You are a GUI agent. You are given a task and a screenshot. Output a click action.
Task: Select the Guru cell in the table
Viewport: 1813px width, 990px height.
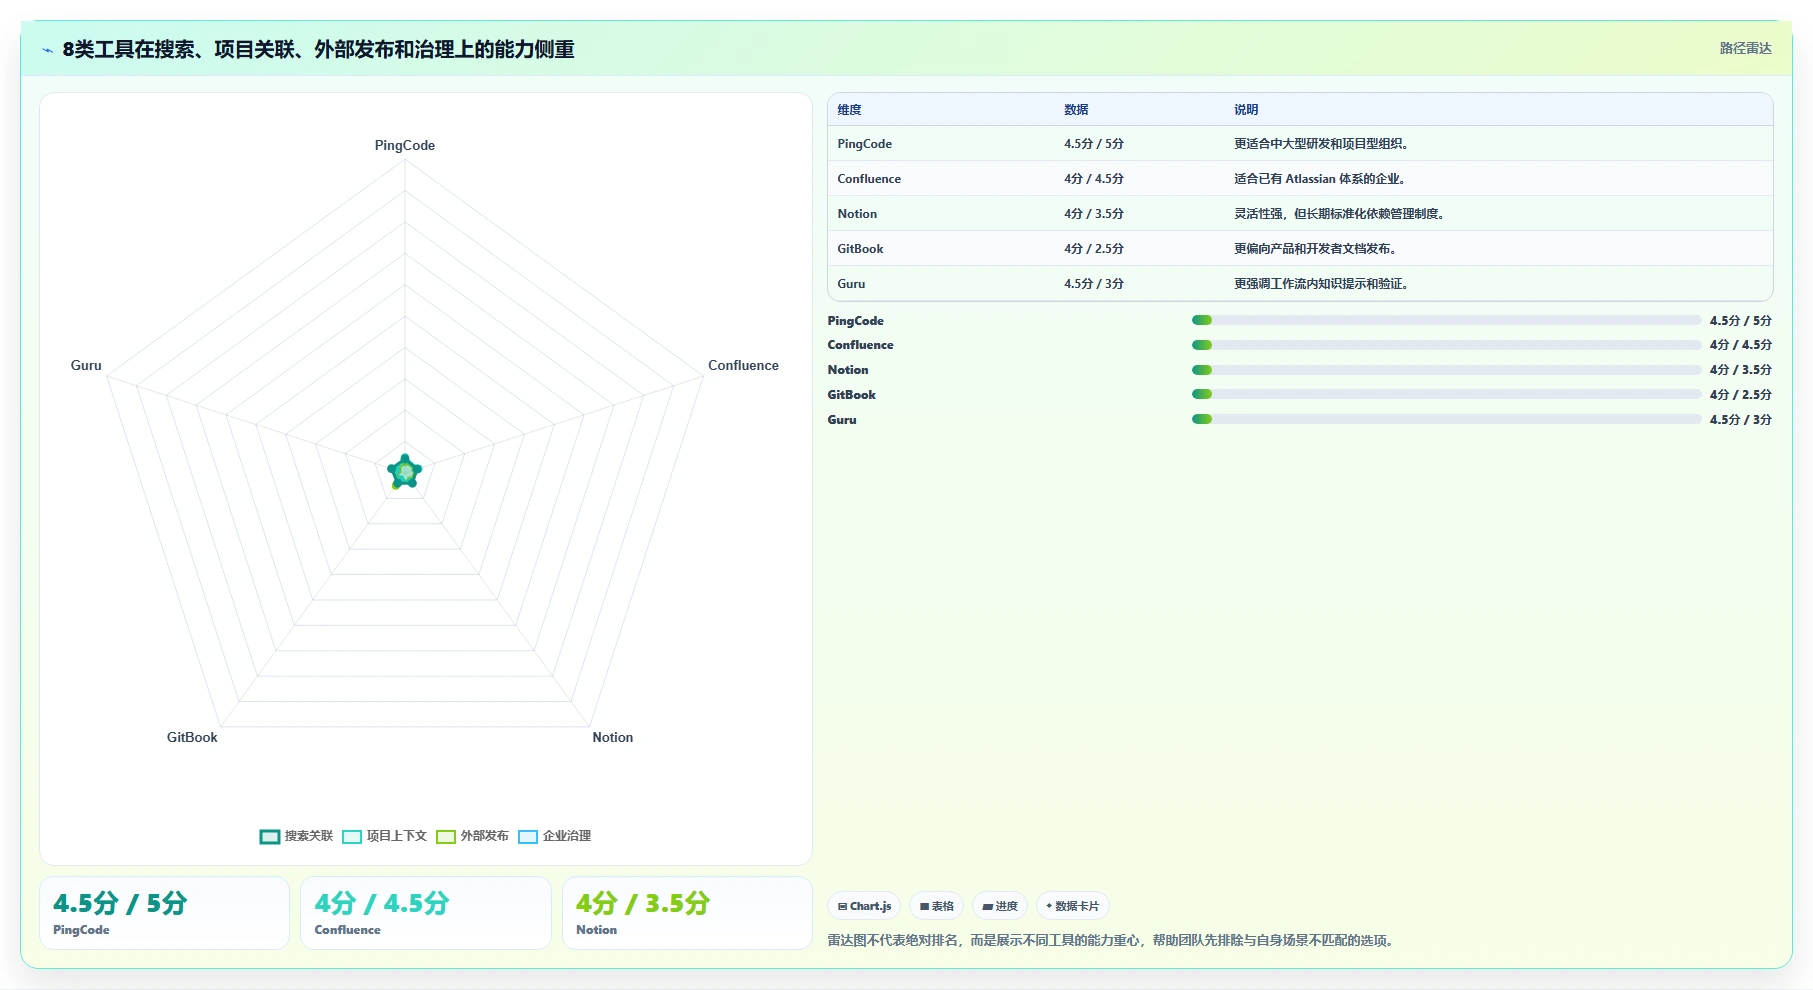851,284
